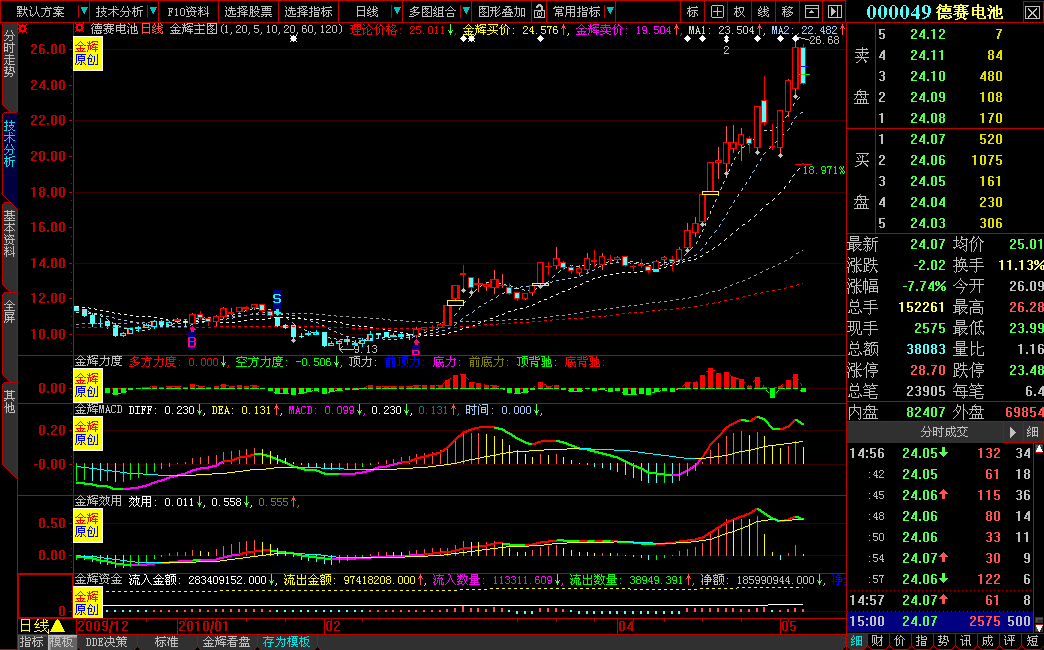The image size is (1044, 650).
Task: Open the 多图组合 dropdown arrow
Action: (x=466, y=11)
